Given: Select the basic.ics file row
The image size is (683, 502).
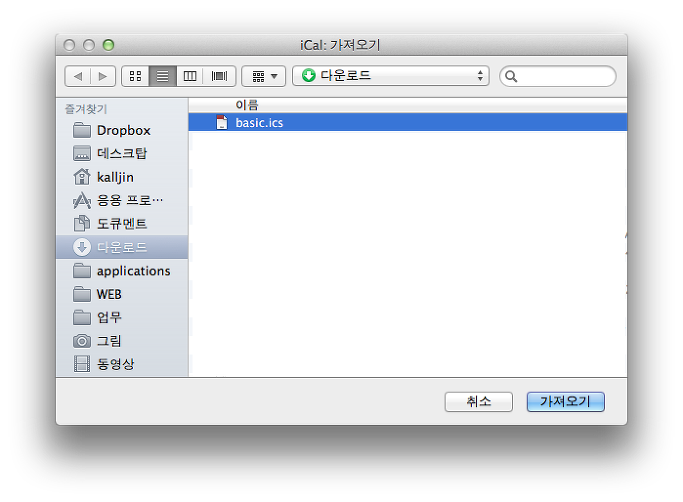Looking at the screenshot, I should pyautogui.click(x=408, y=122).
